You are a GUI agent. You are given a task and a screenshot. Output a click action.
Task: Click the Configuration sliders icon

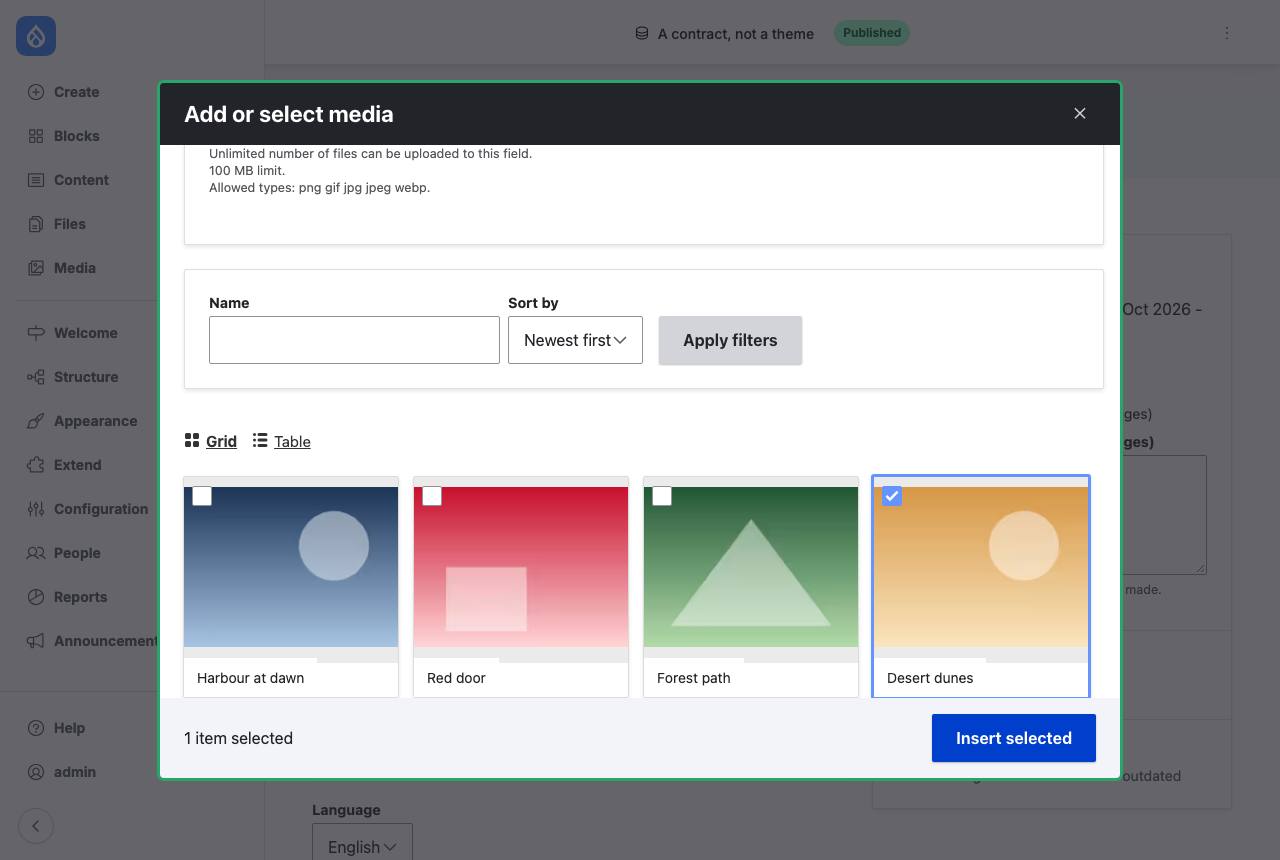coord(36,509)
